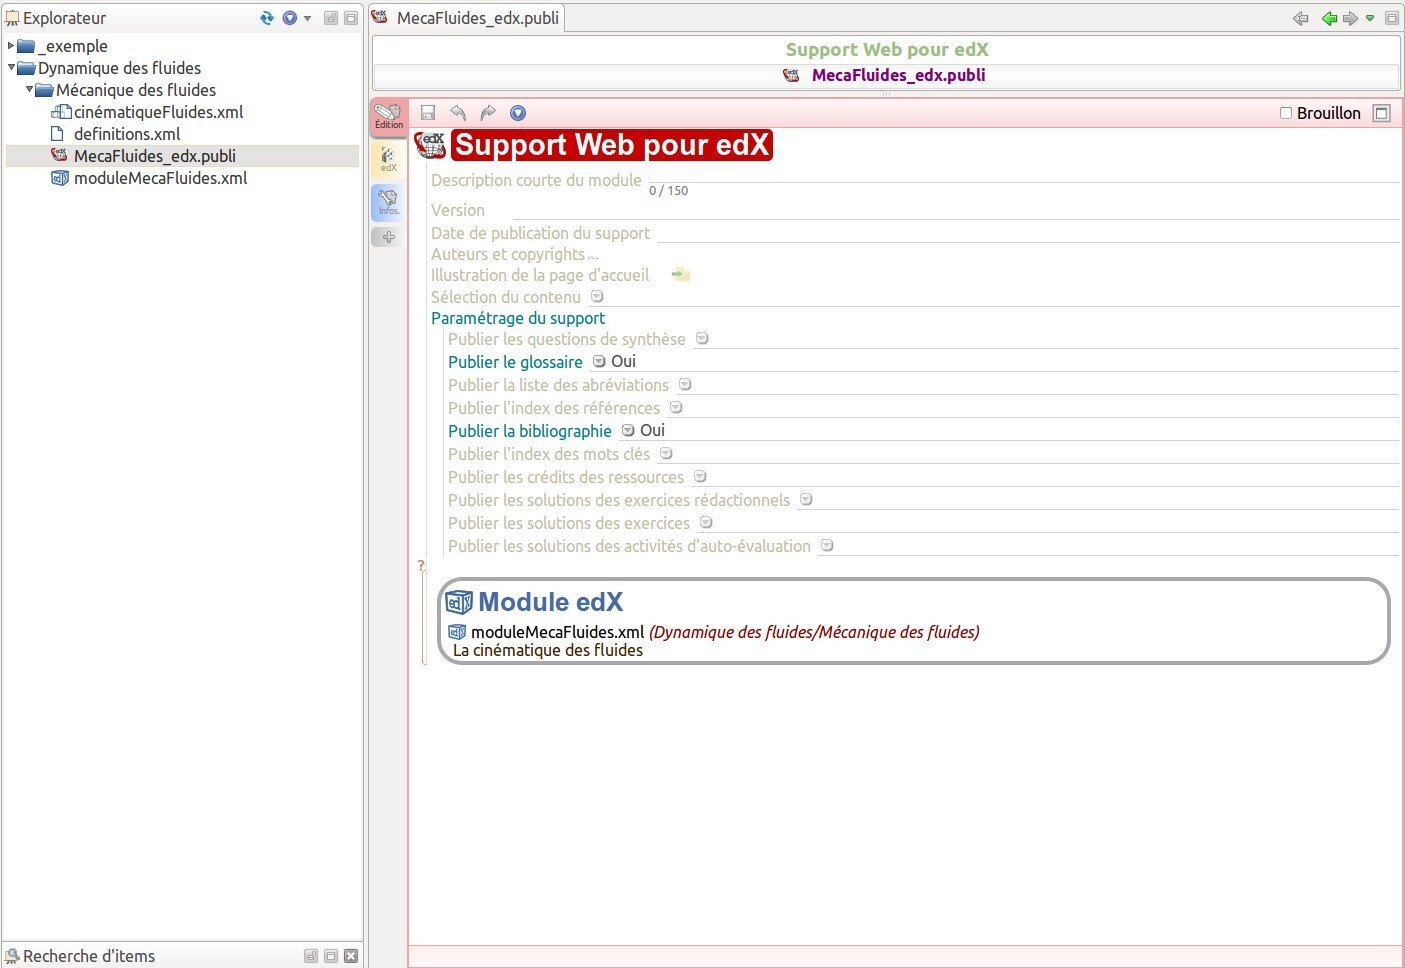Click the Date de publication du support field
1405x968 pixels.
tap(1028, 233)
